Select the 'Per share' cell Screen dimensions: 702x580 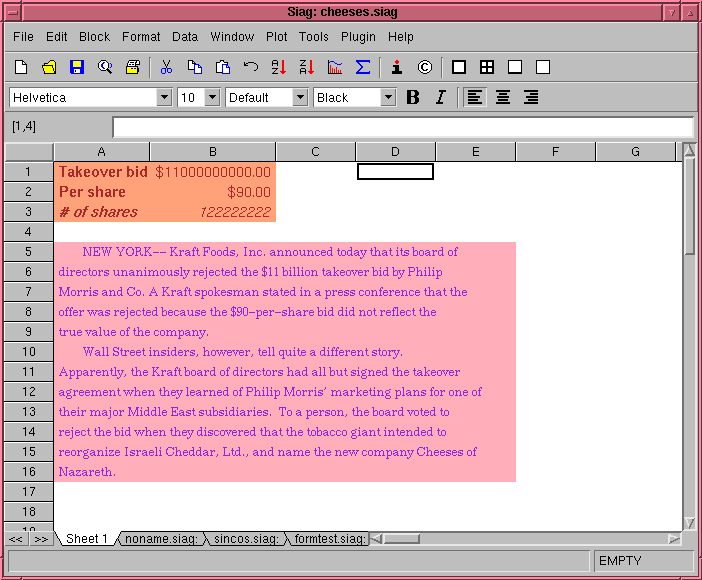tap(102, 192)
